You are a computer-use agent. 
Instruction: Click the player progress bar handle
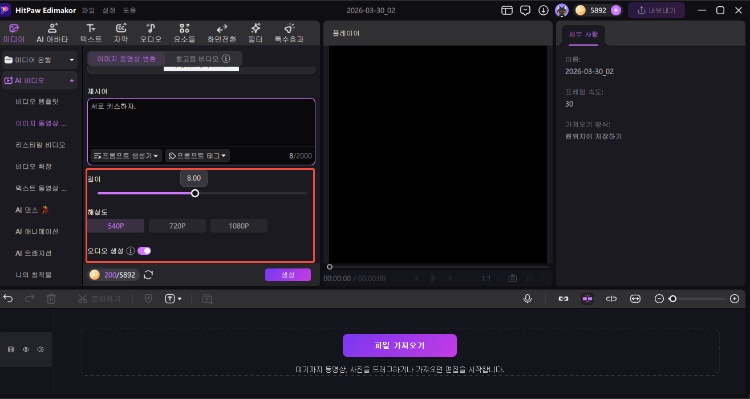coord(330,266)
